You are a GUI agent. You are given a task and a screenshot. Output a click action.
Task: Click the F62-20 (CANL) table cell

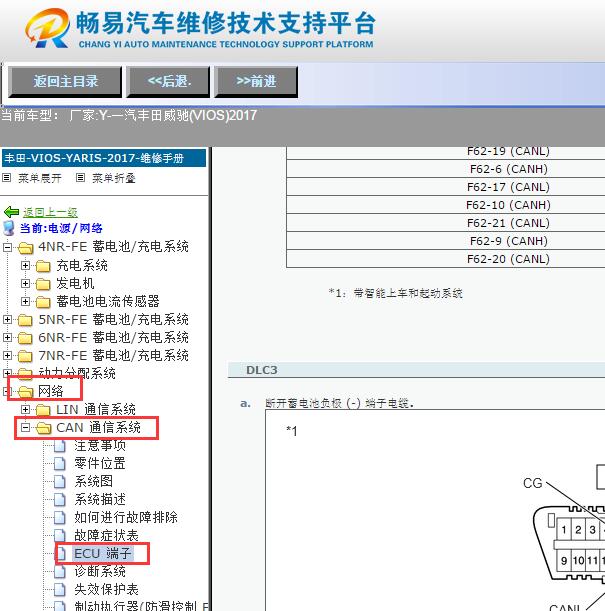(x=446, y=259)
